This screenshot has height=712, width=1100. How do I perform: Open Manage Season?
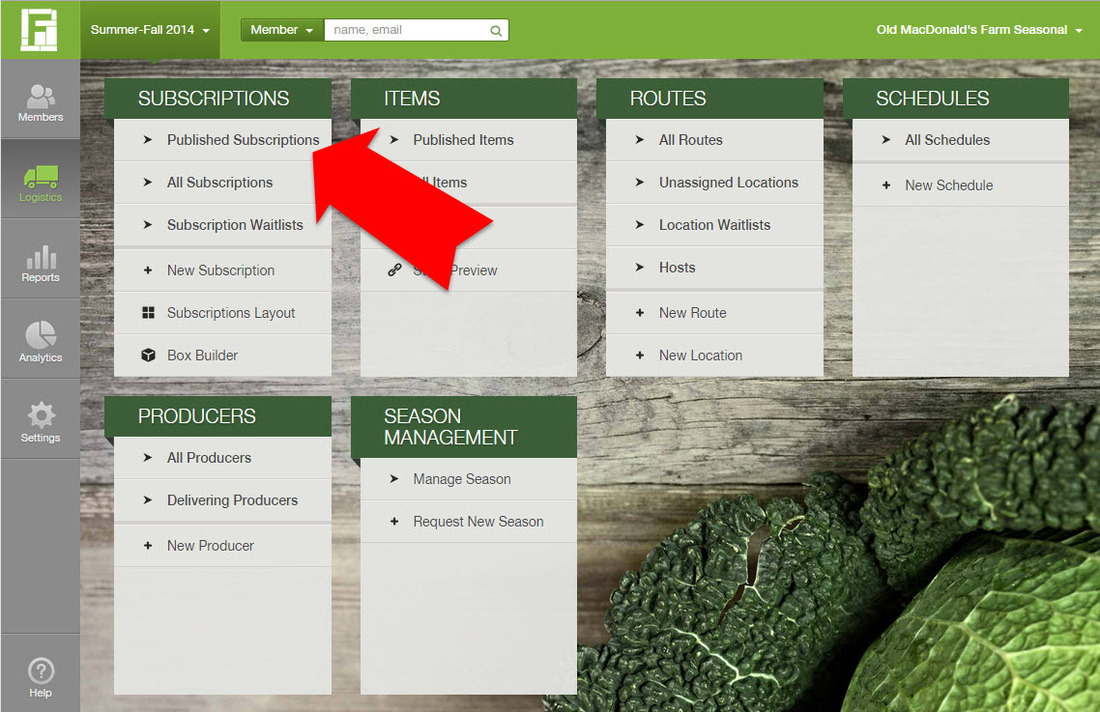click(469, 478)
